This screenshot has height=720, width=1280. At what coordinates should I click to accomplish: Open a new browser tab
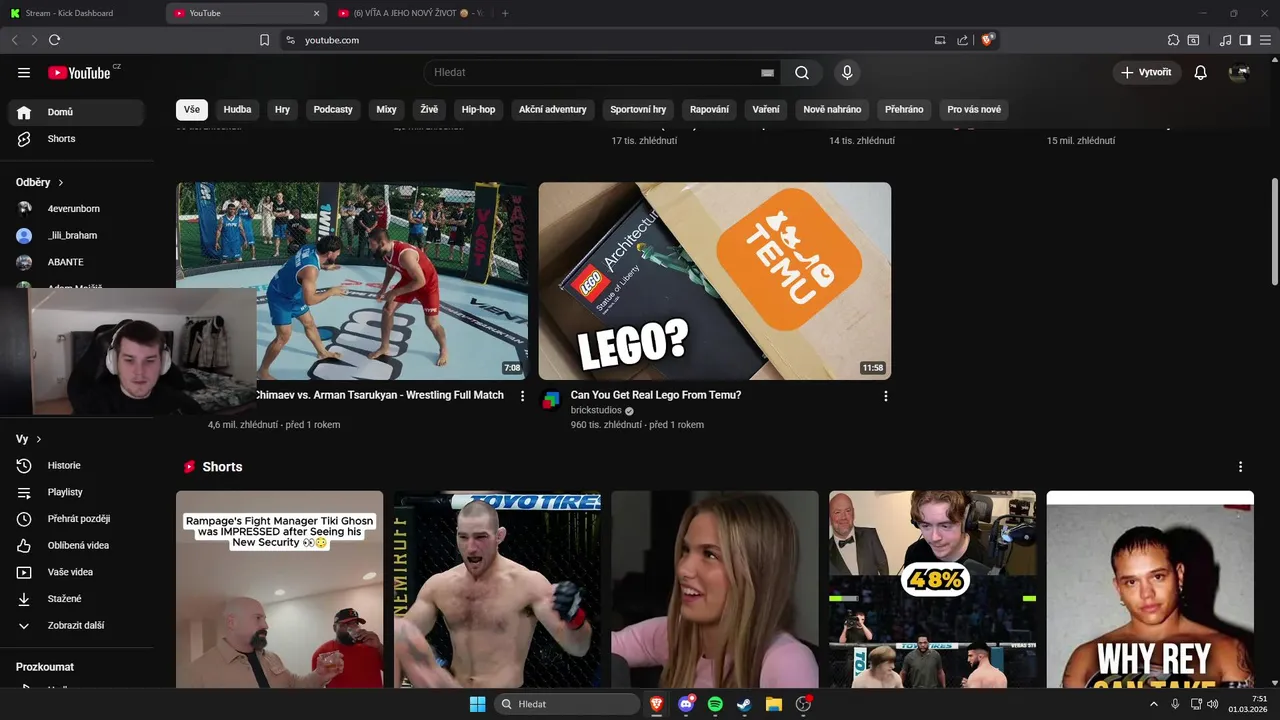pos(505,13)
